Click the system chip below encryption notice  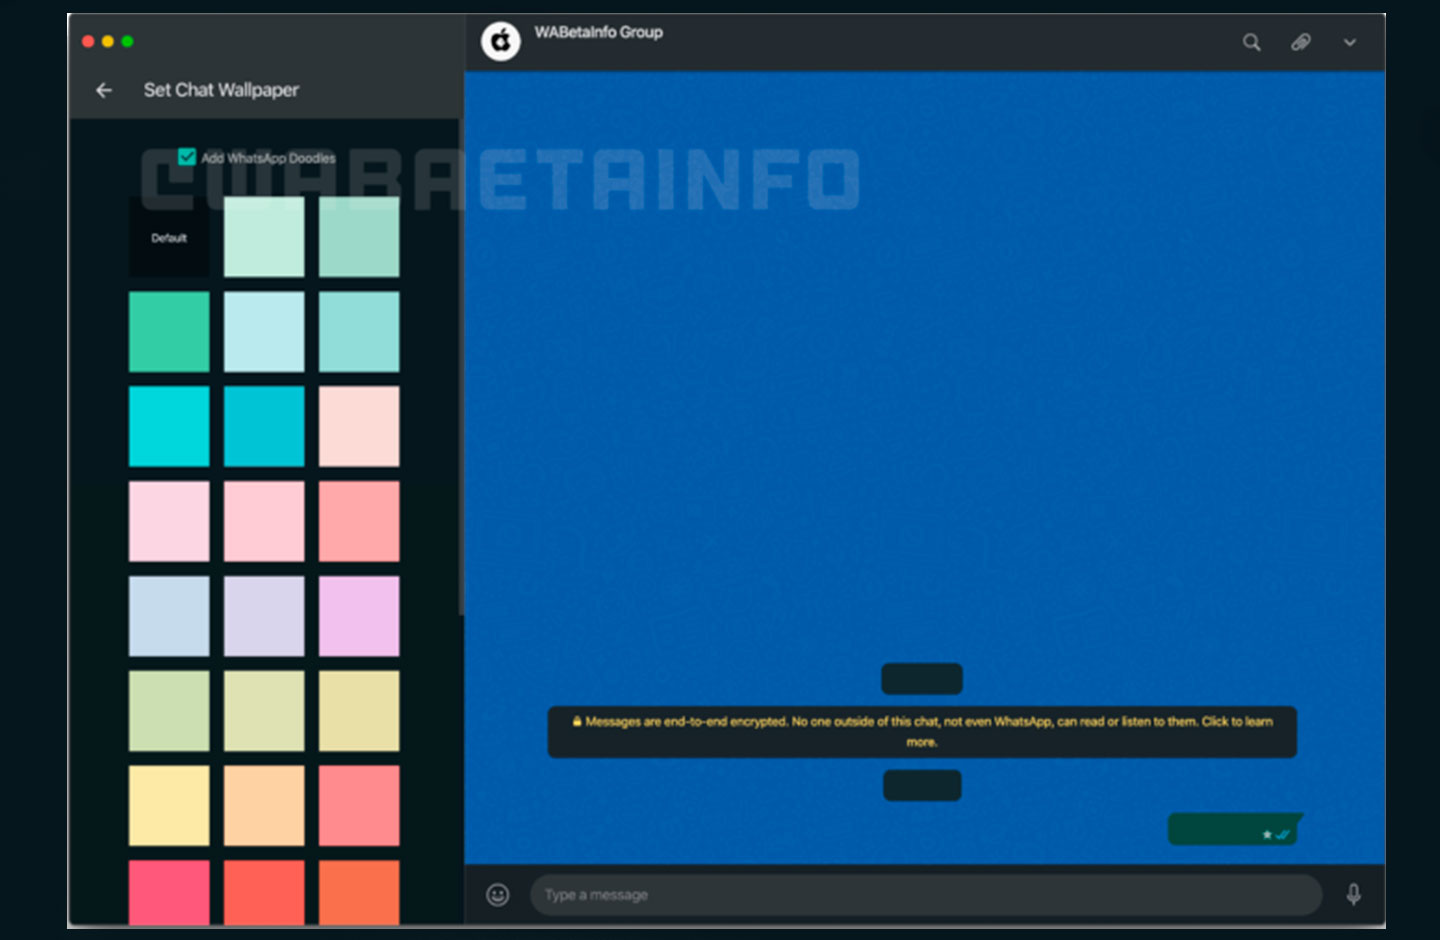(x=922, y=786)
